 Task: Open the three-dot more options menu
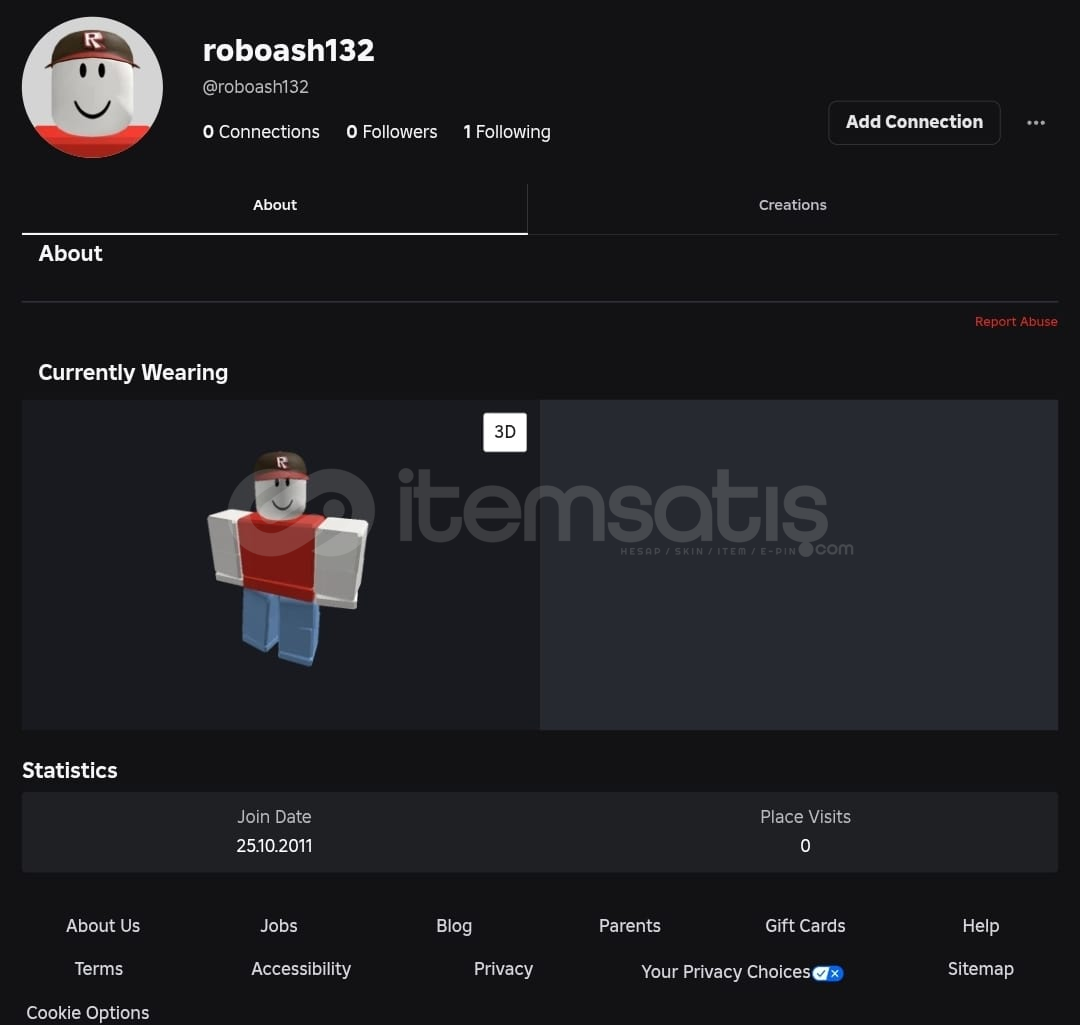(1035, 123)
